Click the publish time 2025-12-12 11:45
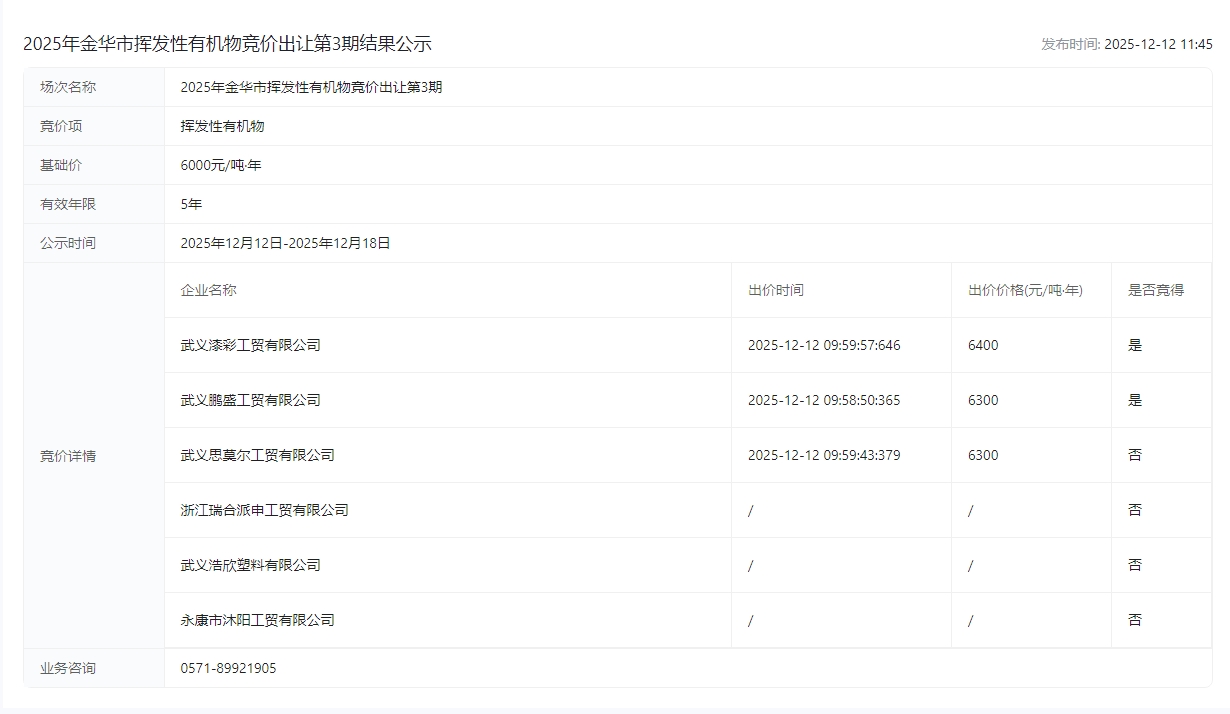The image size is (1230, 714). [1158, 44]
